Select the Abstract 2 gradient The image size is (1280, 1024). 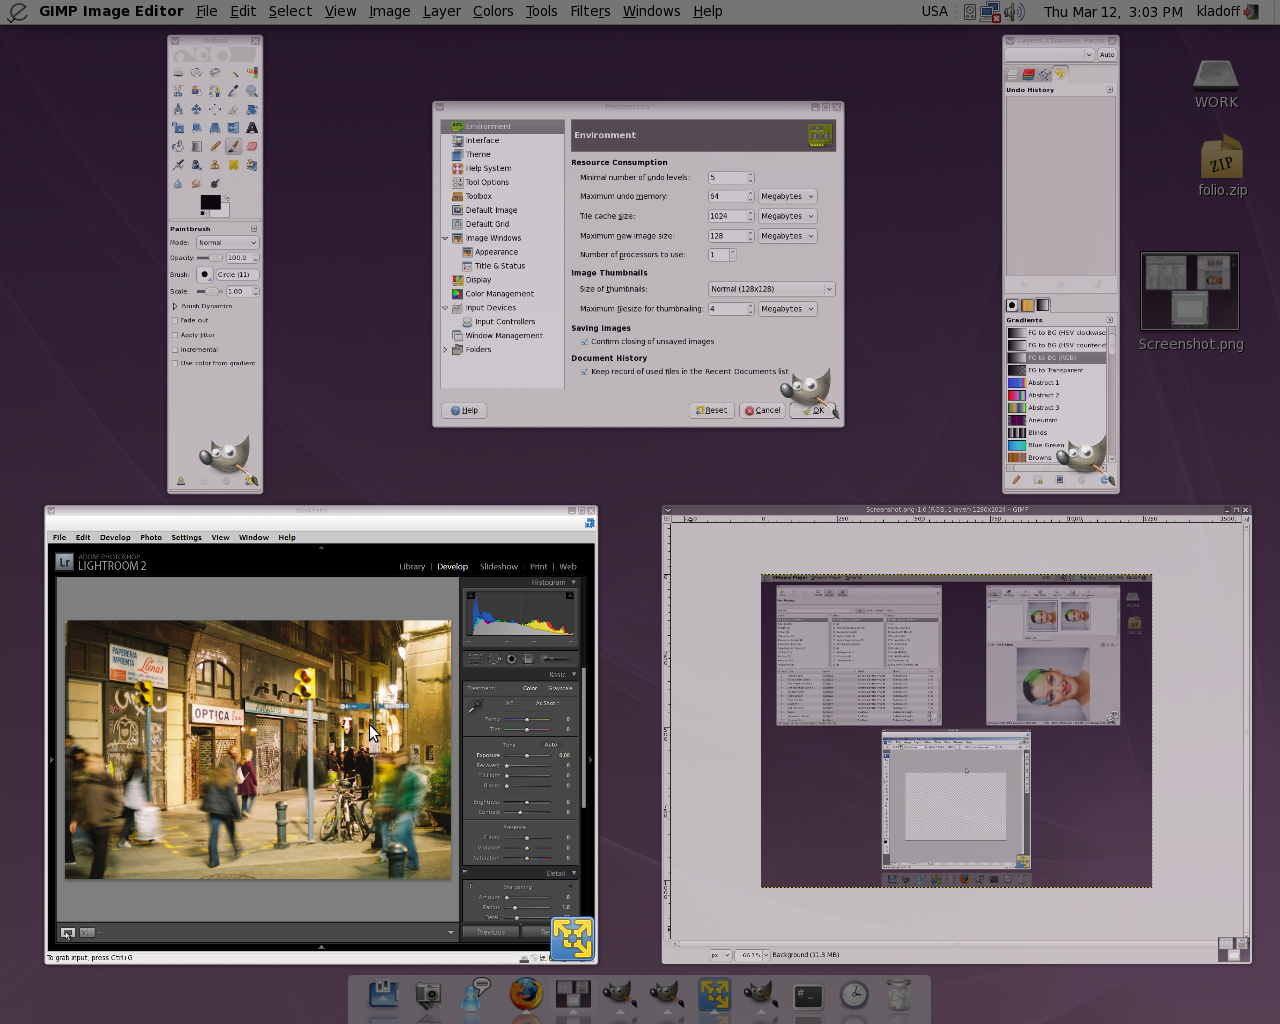[1043, 395]
